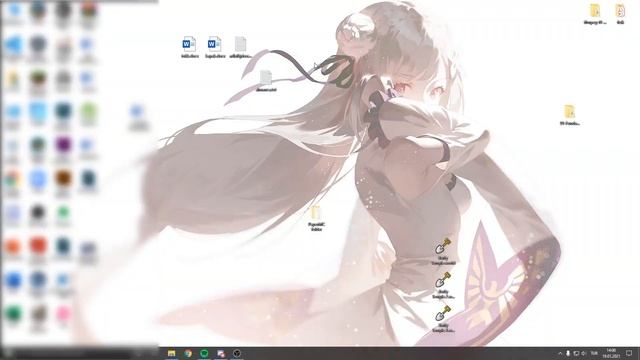This screenshot has width=640, height=360.
Task: Open the volume control in the tray
Action: pos(584,353)
